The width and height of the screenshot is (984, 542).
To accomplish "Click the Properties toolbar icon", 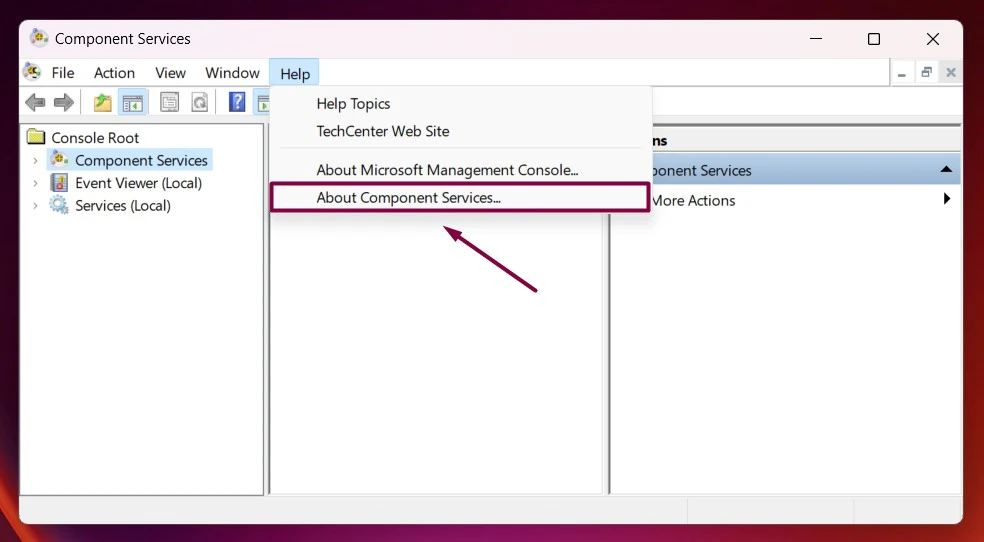I will (169, 102).
